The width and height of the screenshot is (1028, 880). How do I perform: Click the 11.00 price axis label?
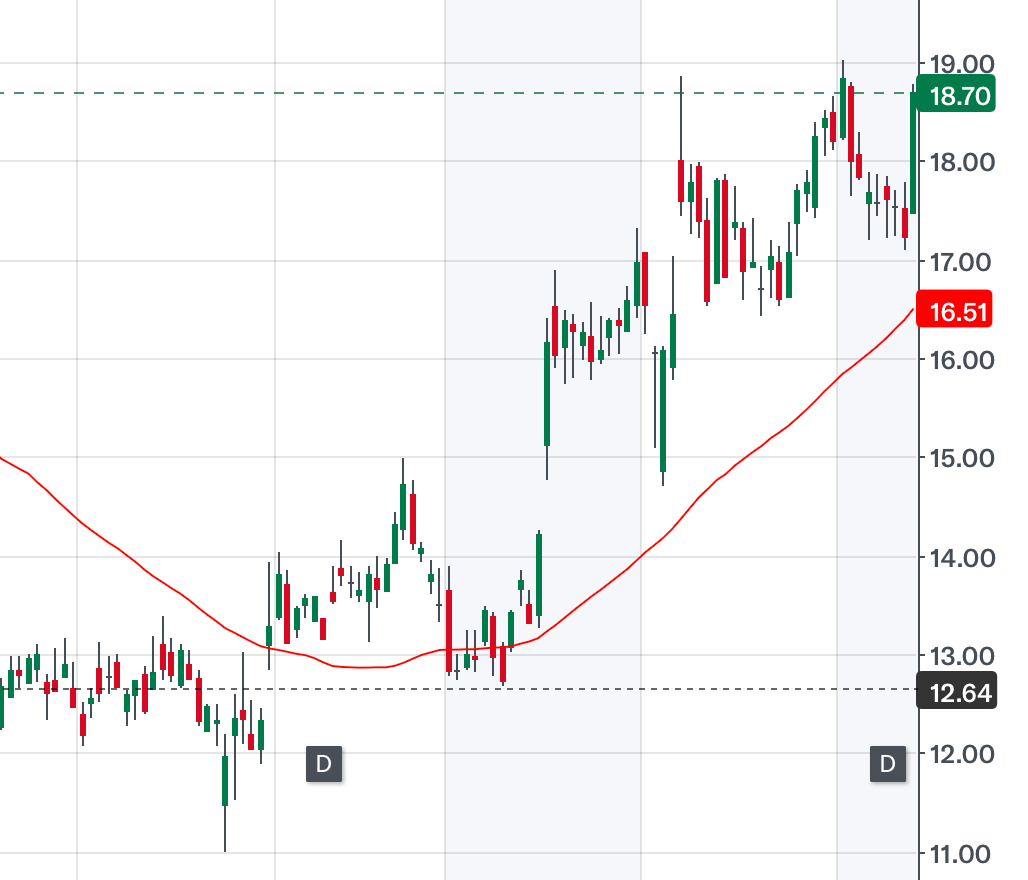point(960,854)
